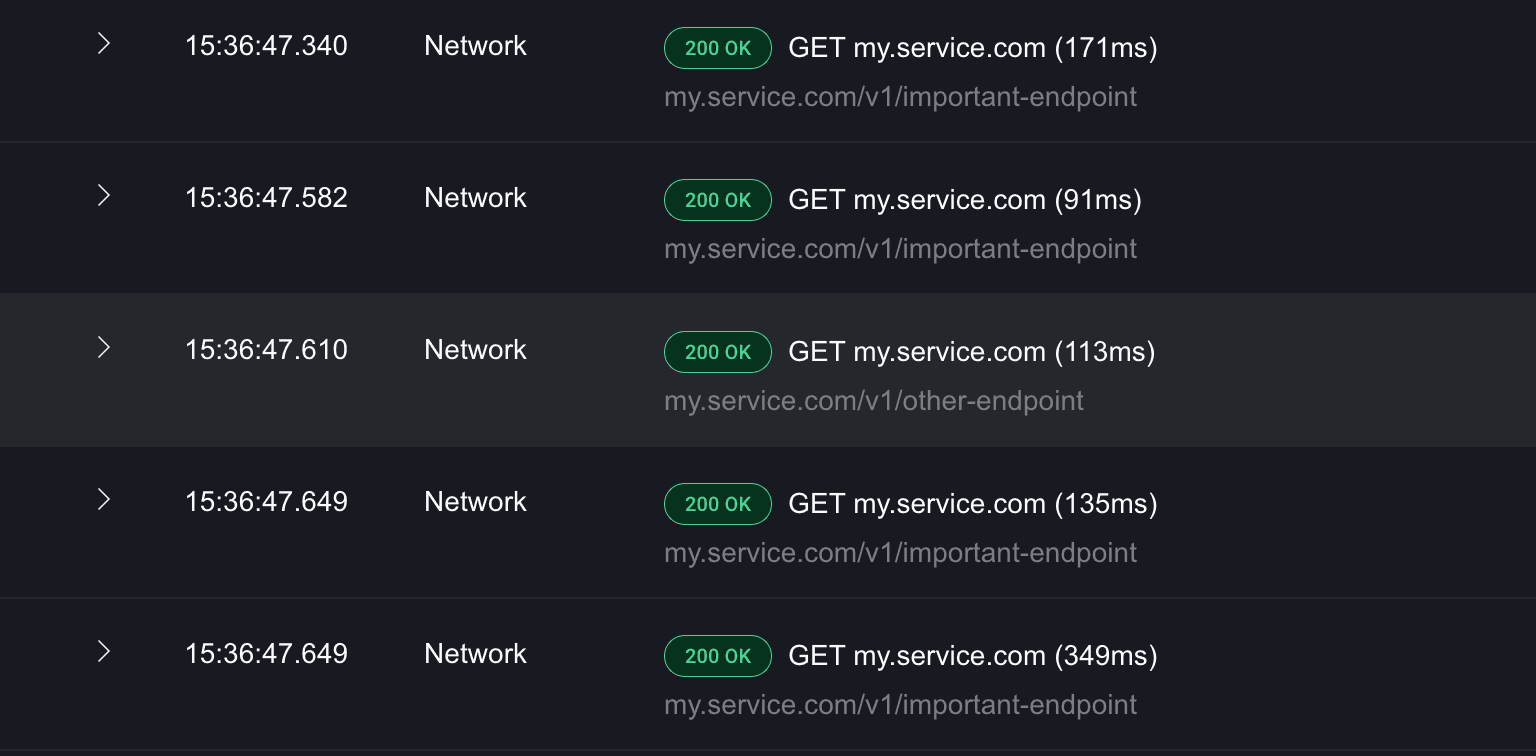Click the 15:36:47.340 timestamp
The height and width of the screenshot is (756, 1536).
pyautogui.click(x=266, y=46)
